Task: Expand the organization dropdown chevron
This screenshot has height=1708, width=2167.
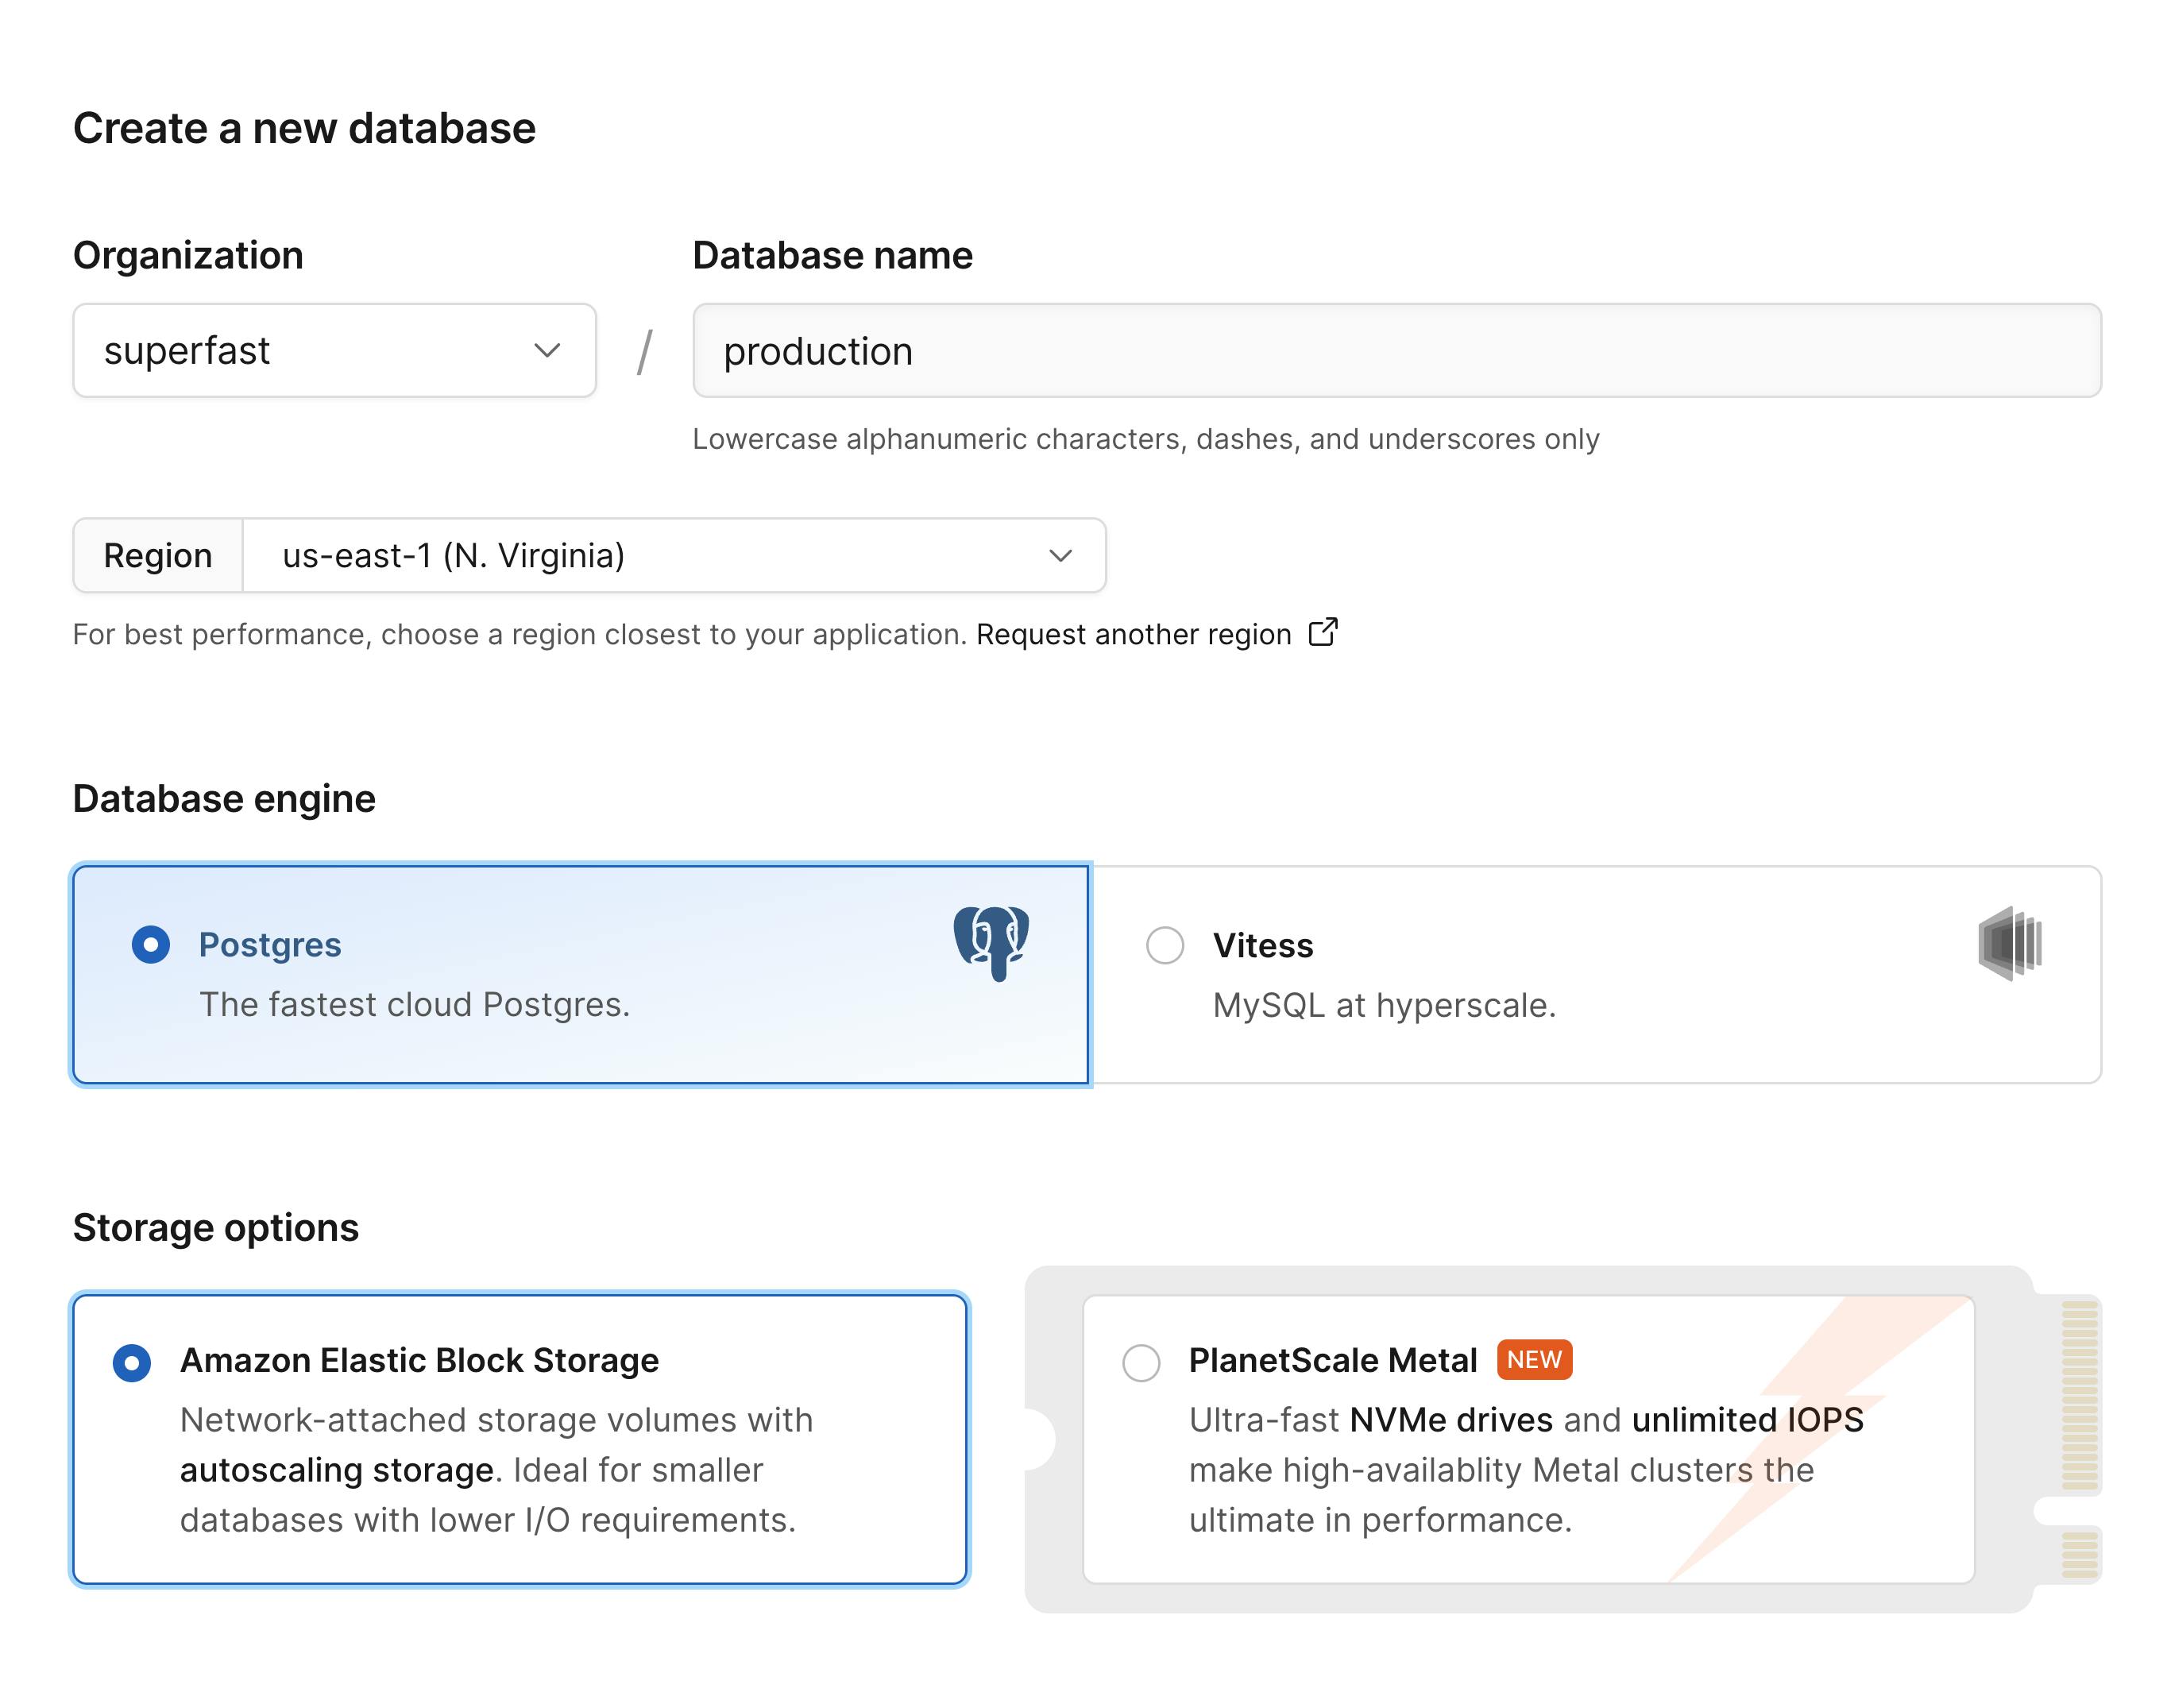Action: pos(546,350)
